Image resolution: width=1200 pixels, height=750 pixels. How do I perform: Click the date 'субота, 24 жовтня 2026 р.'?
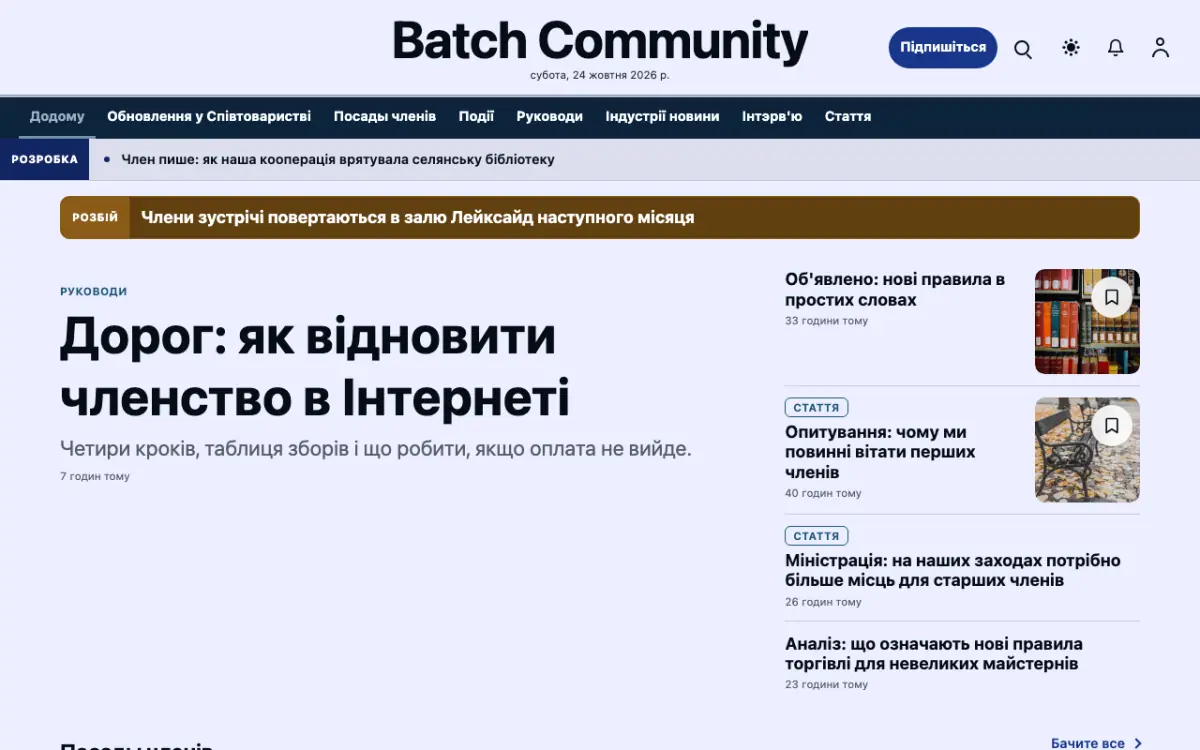600,75
